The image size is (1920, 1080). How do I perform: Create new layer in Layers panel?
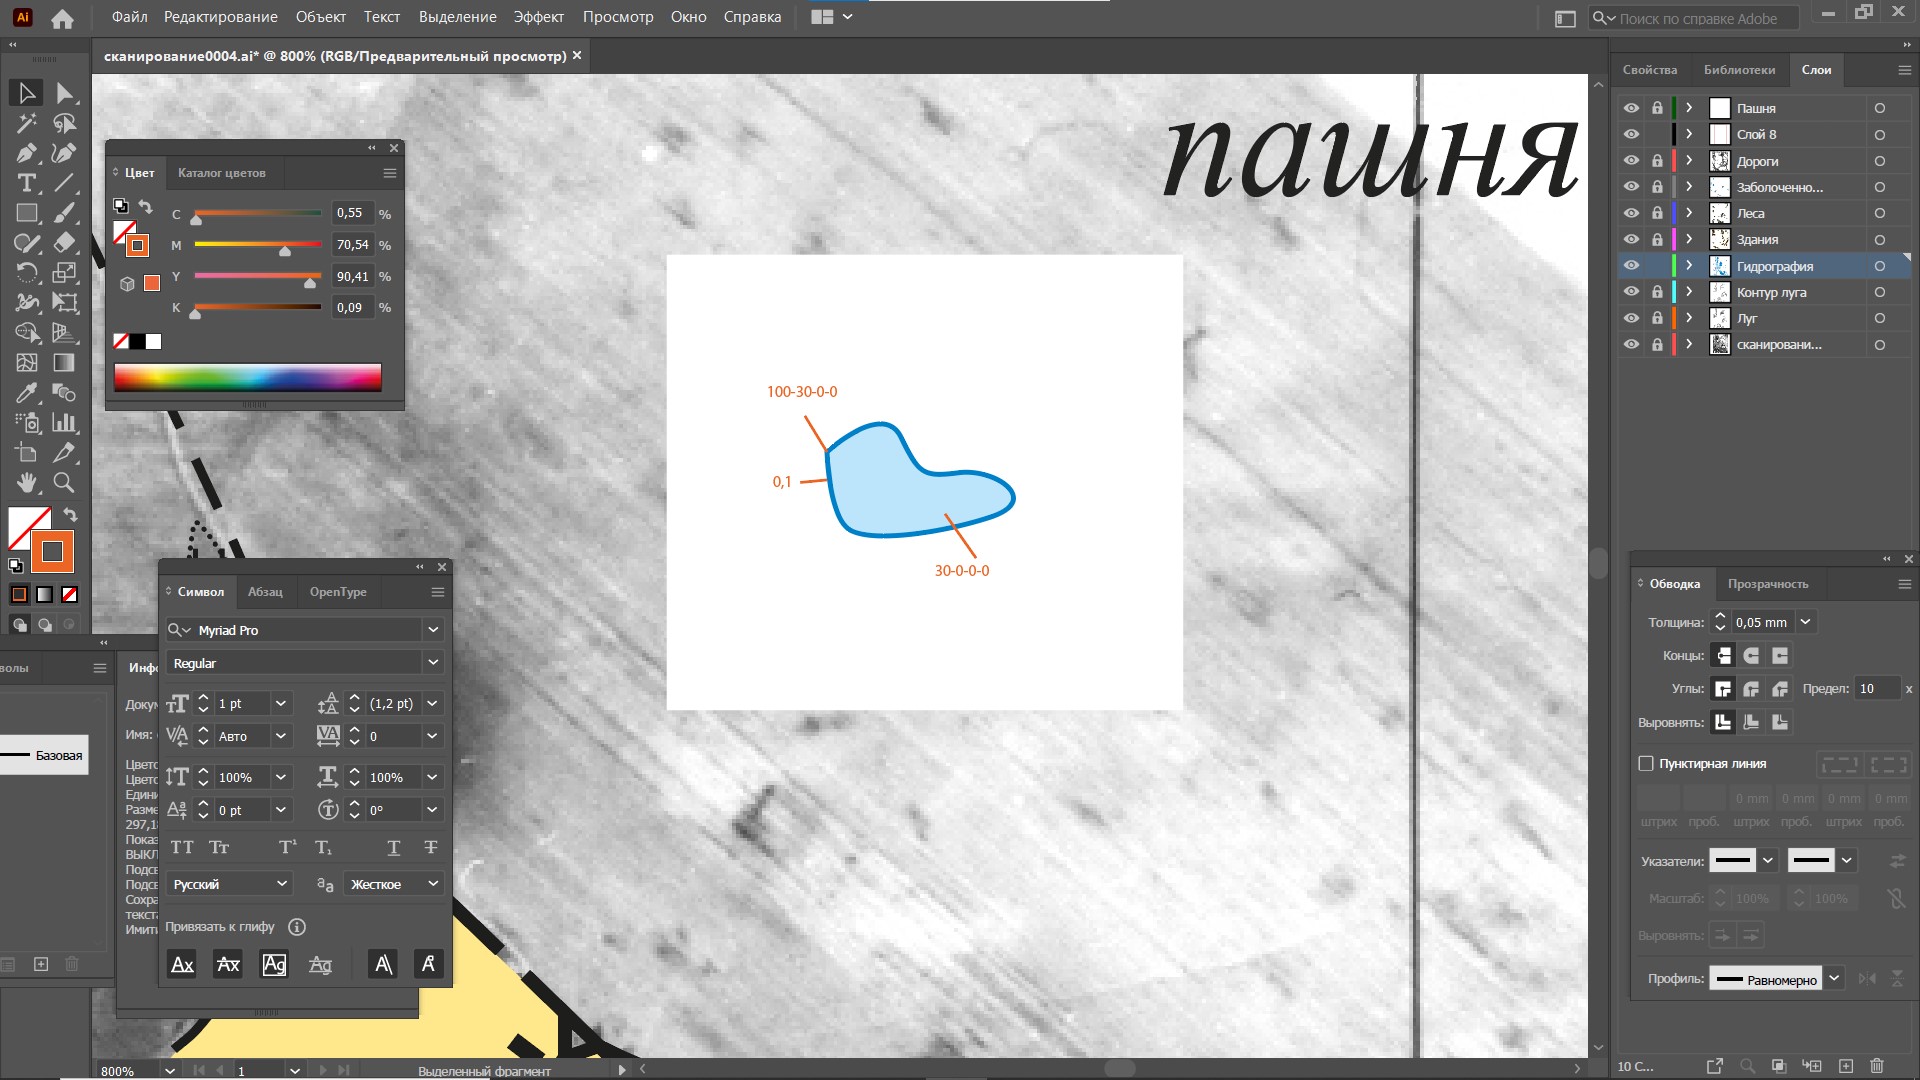click(x=1846, y=1066)
